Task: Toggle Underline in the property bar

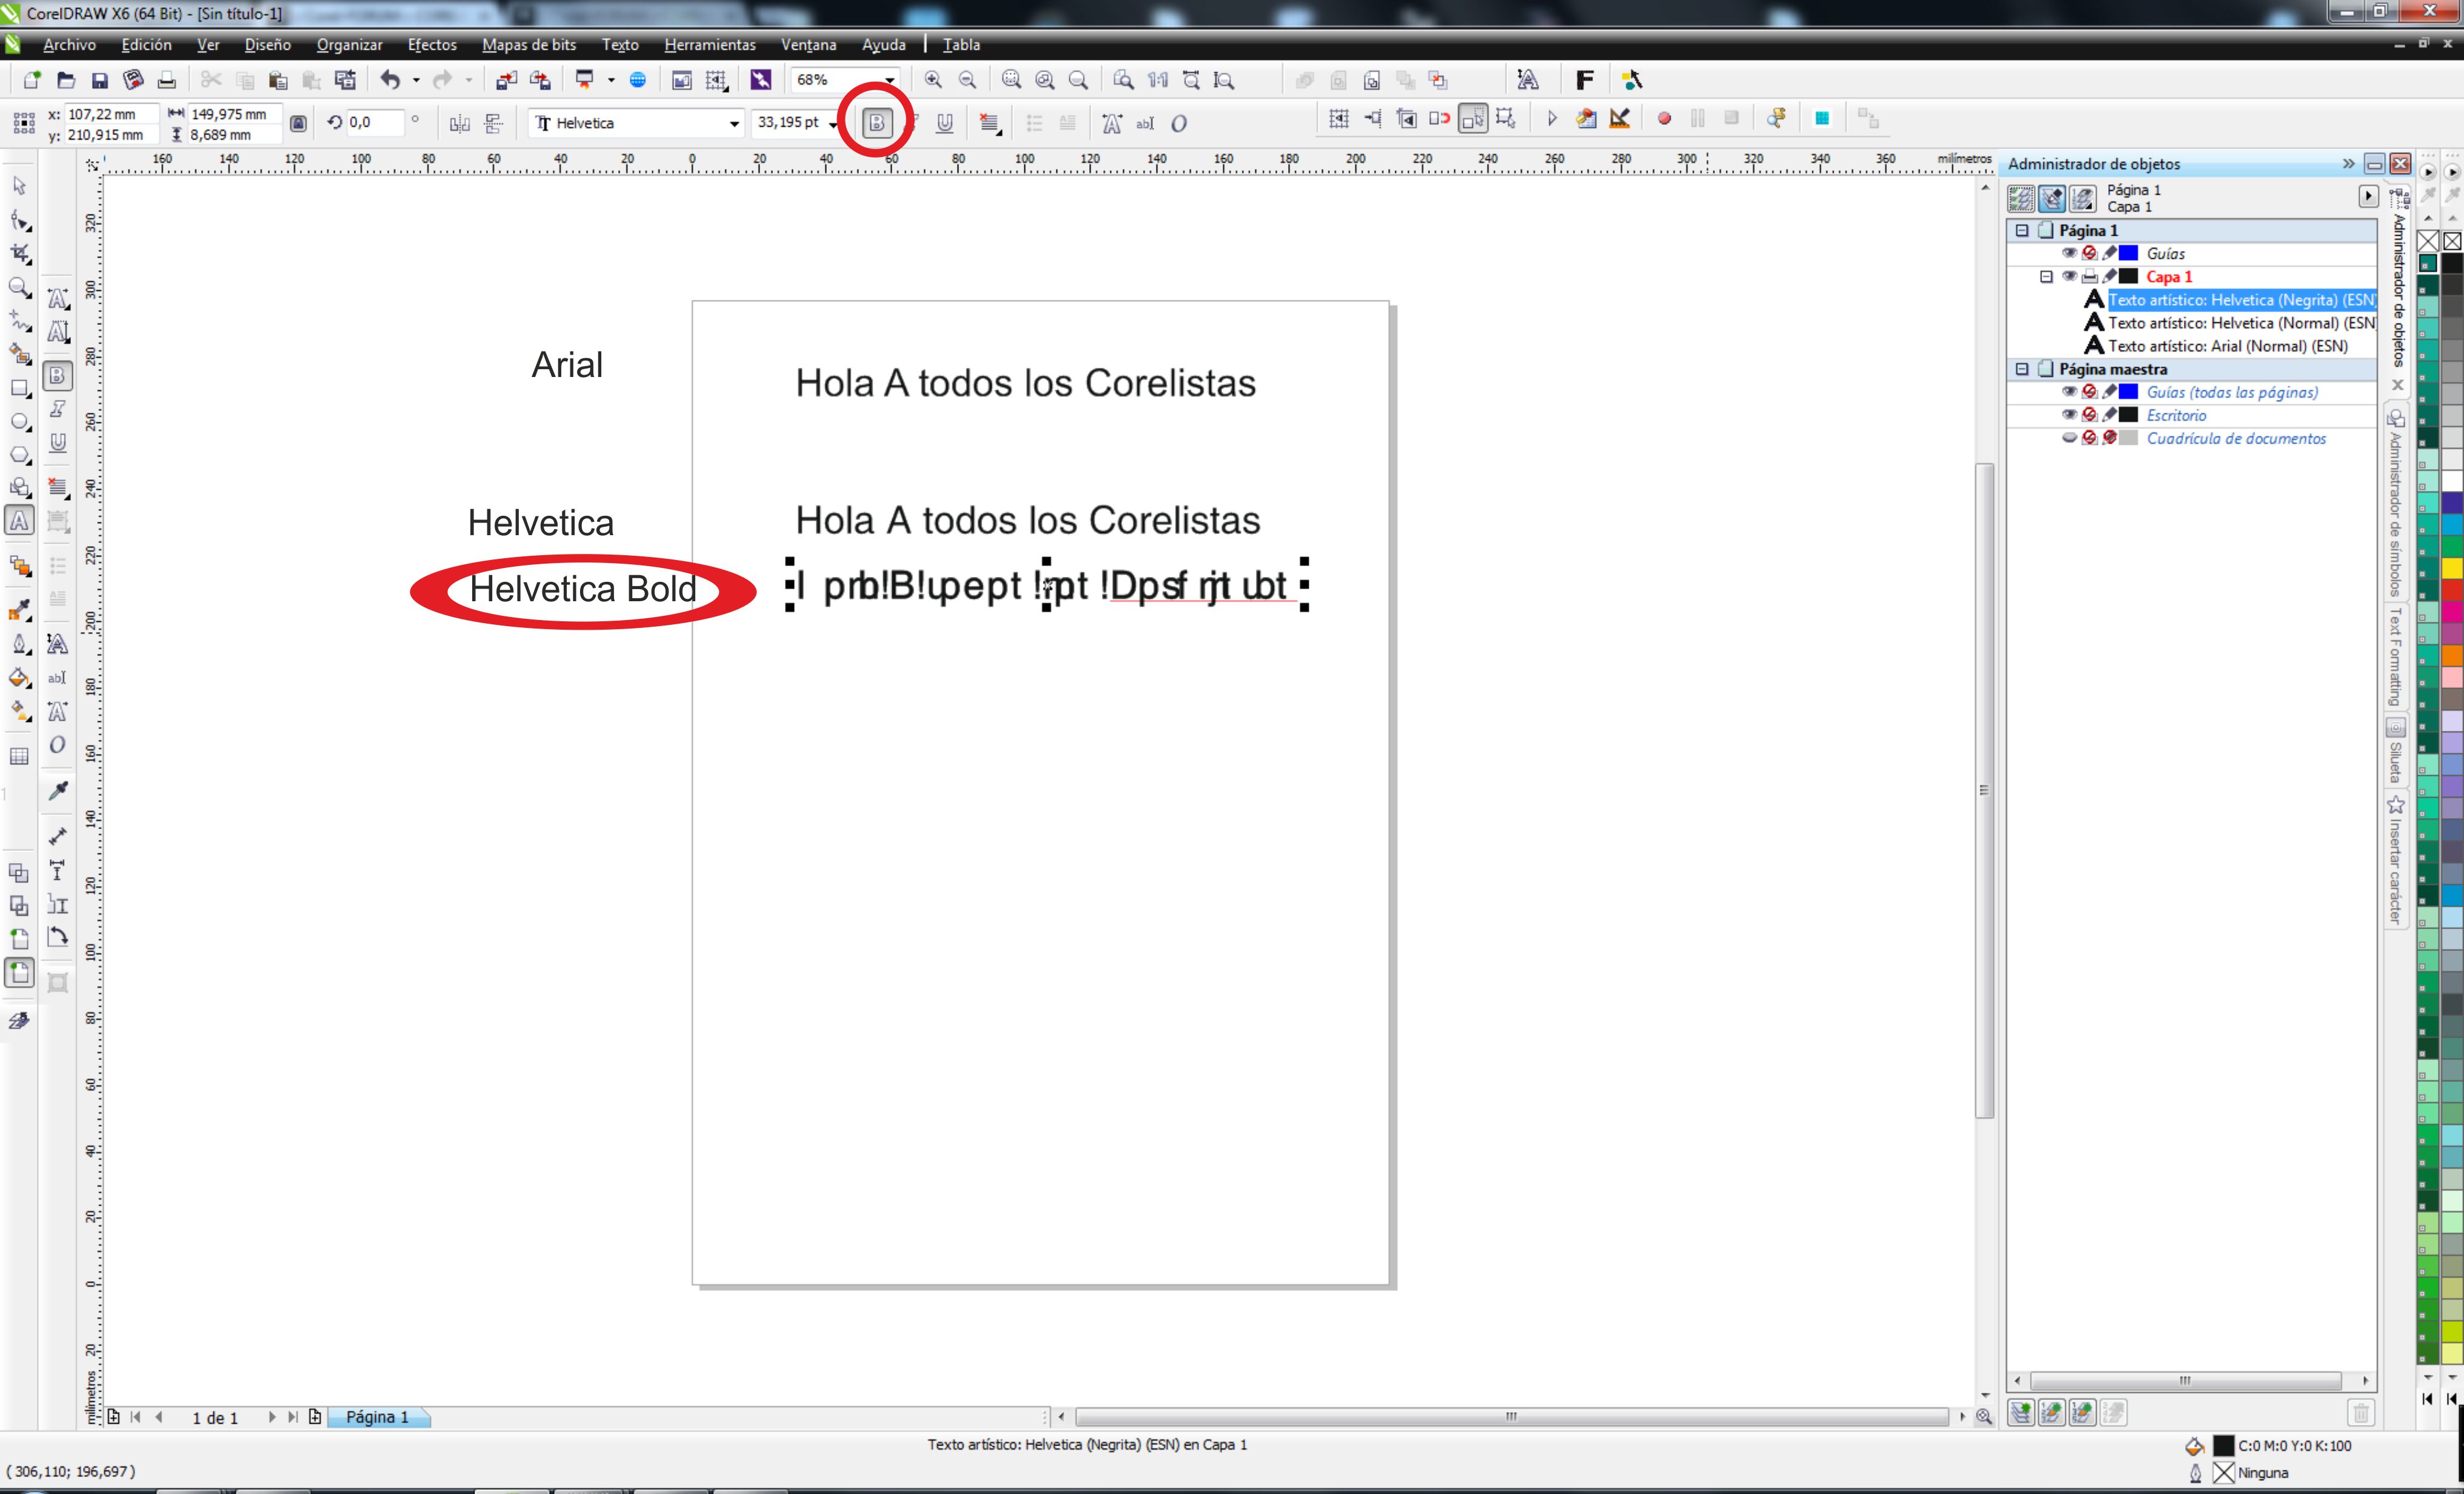Action: click(944, 123)
